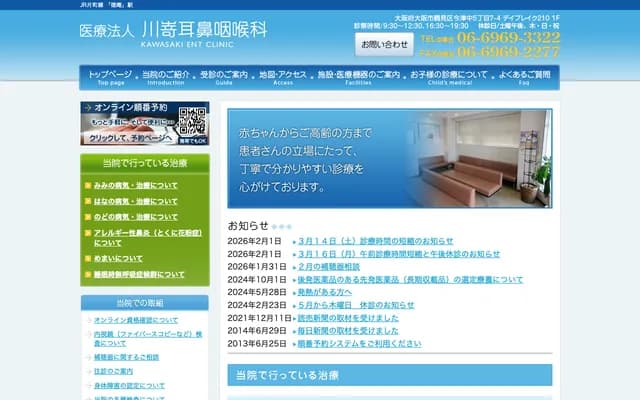Open 3月14日(土) 診療時間の短縮 notice
Screen dimensions: 640x400
376,241
